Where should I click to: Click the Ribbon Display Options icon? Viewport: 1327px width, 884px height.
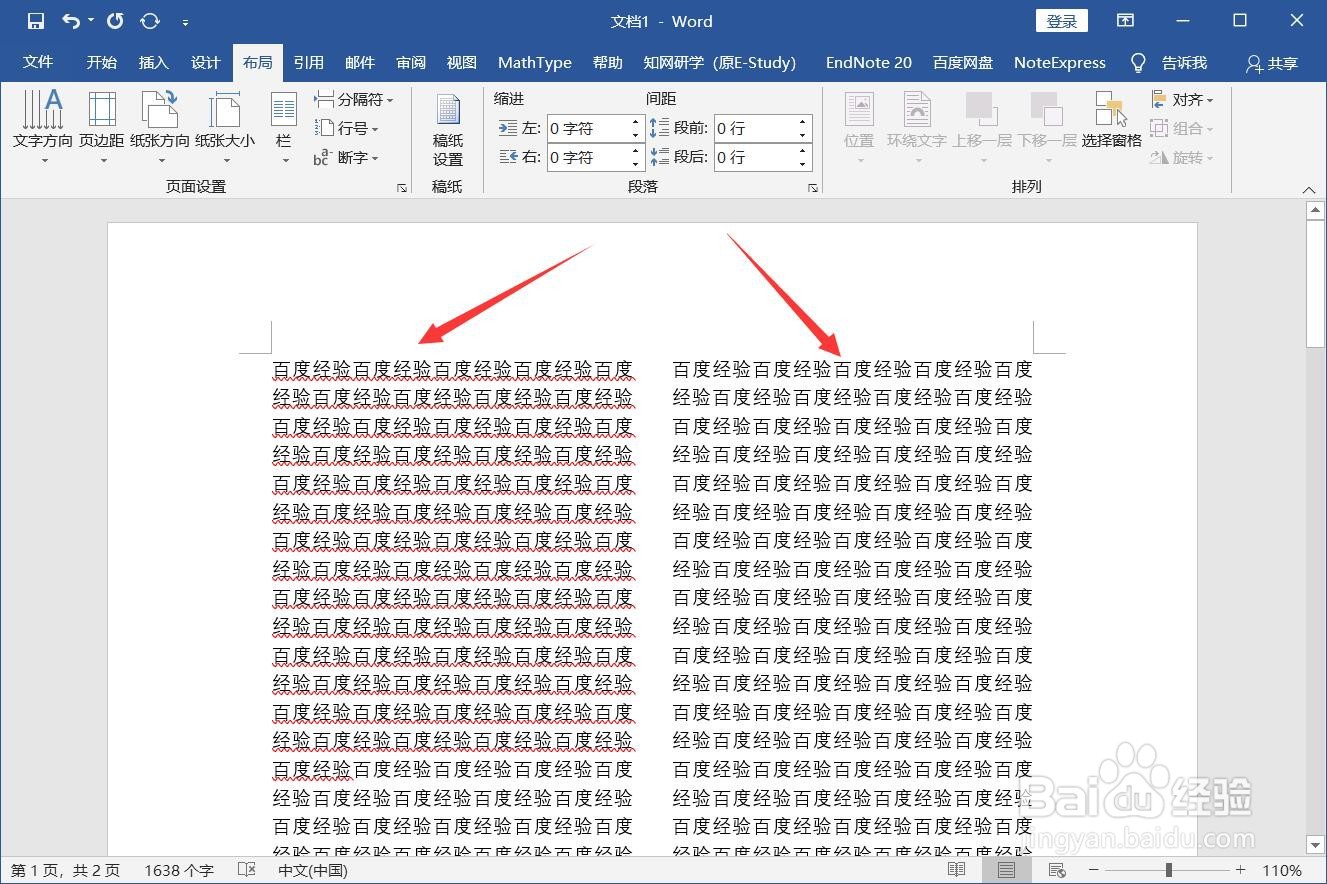coord(1126,21)
